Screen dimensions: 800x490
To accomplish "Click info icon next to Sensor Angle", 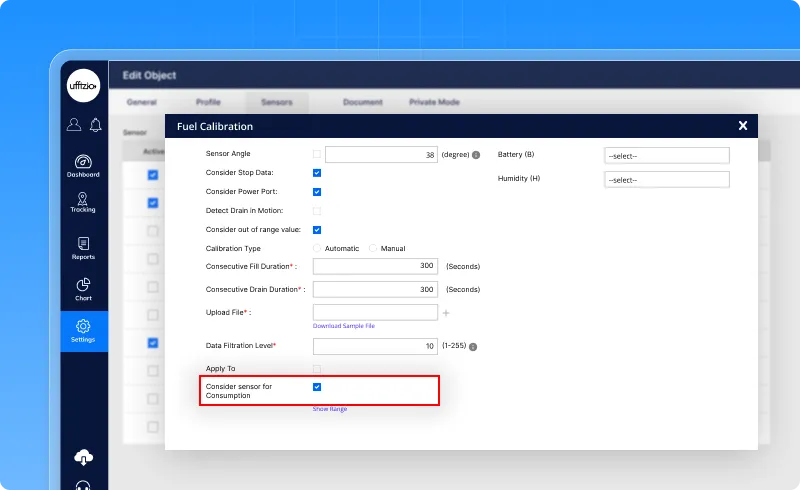I will pyautogui.click(x=476, y=155).
